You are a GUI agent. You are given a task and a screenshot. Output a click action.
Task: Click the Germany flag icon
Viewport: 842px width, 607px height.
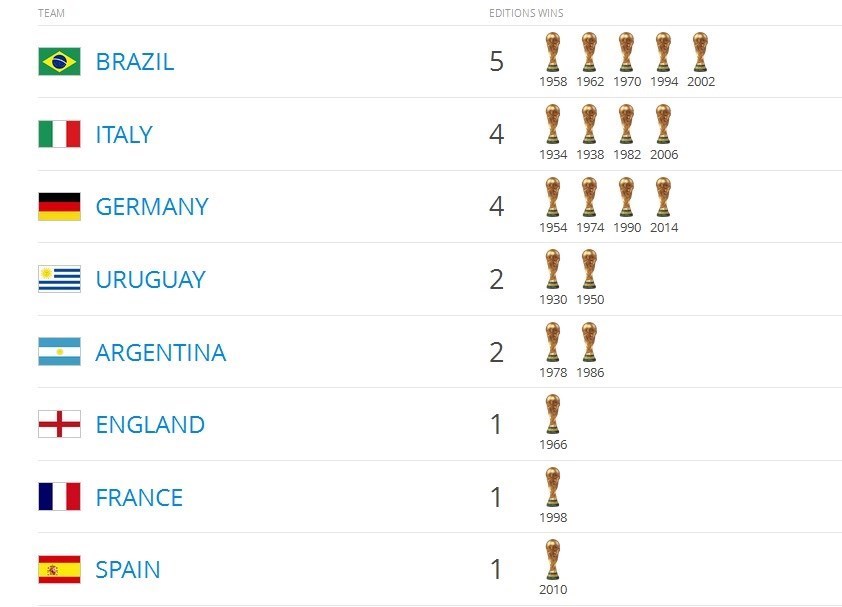point(59,207)
